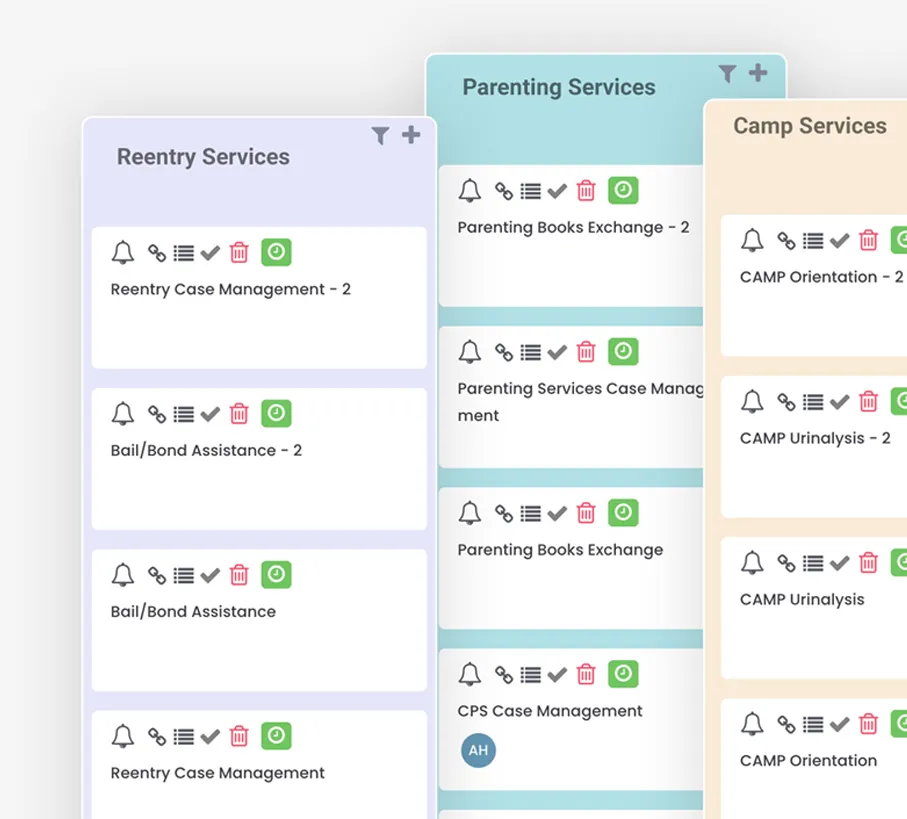Open the filter on Reentry Services column

point(380,134)
